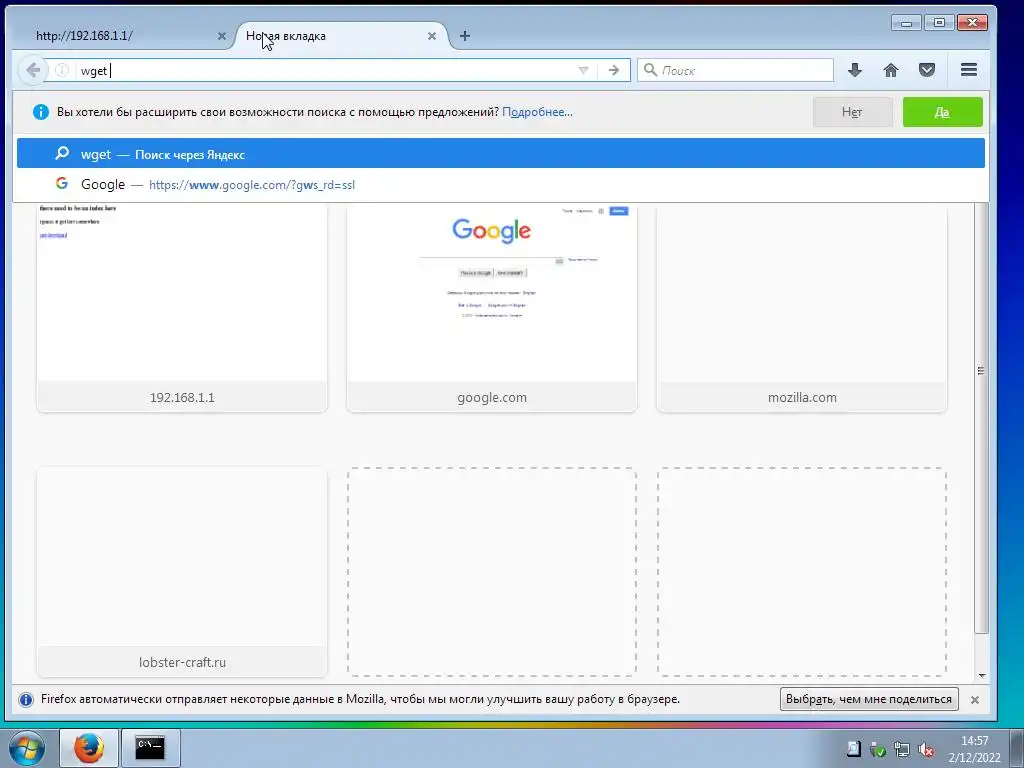This screenshot has width=1024, height=768.
Task: Switch to the http://192.168.1.1/ tab
Action: [124, 36]
